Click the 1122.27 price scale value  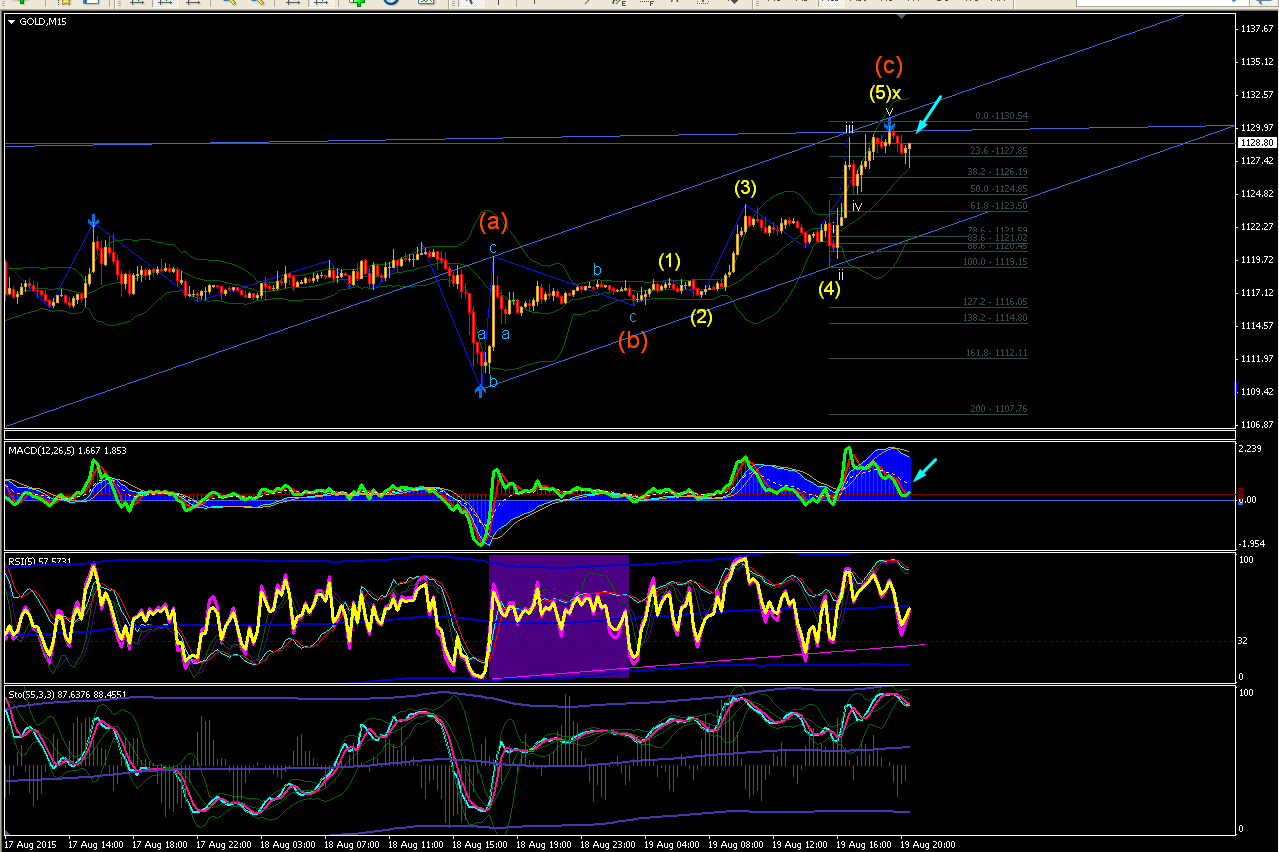click(1255, 227)
